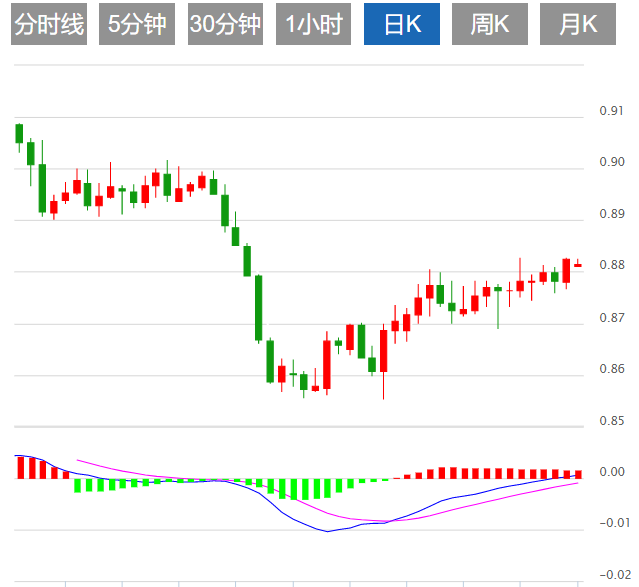Click the 0.88 price axis label
Image resolution: width=639 pixels, height=587 pixels.
click(612, 265)
